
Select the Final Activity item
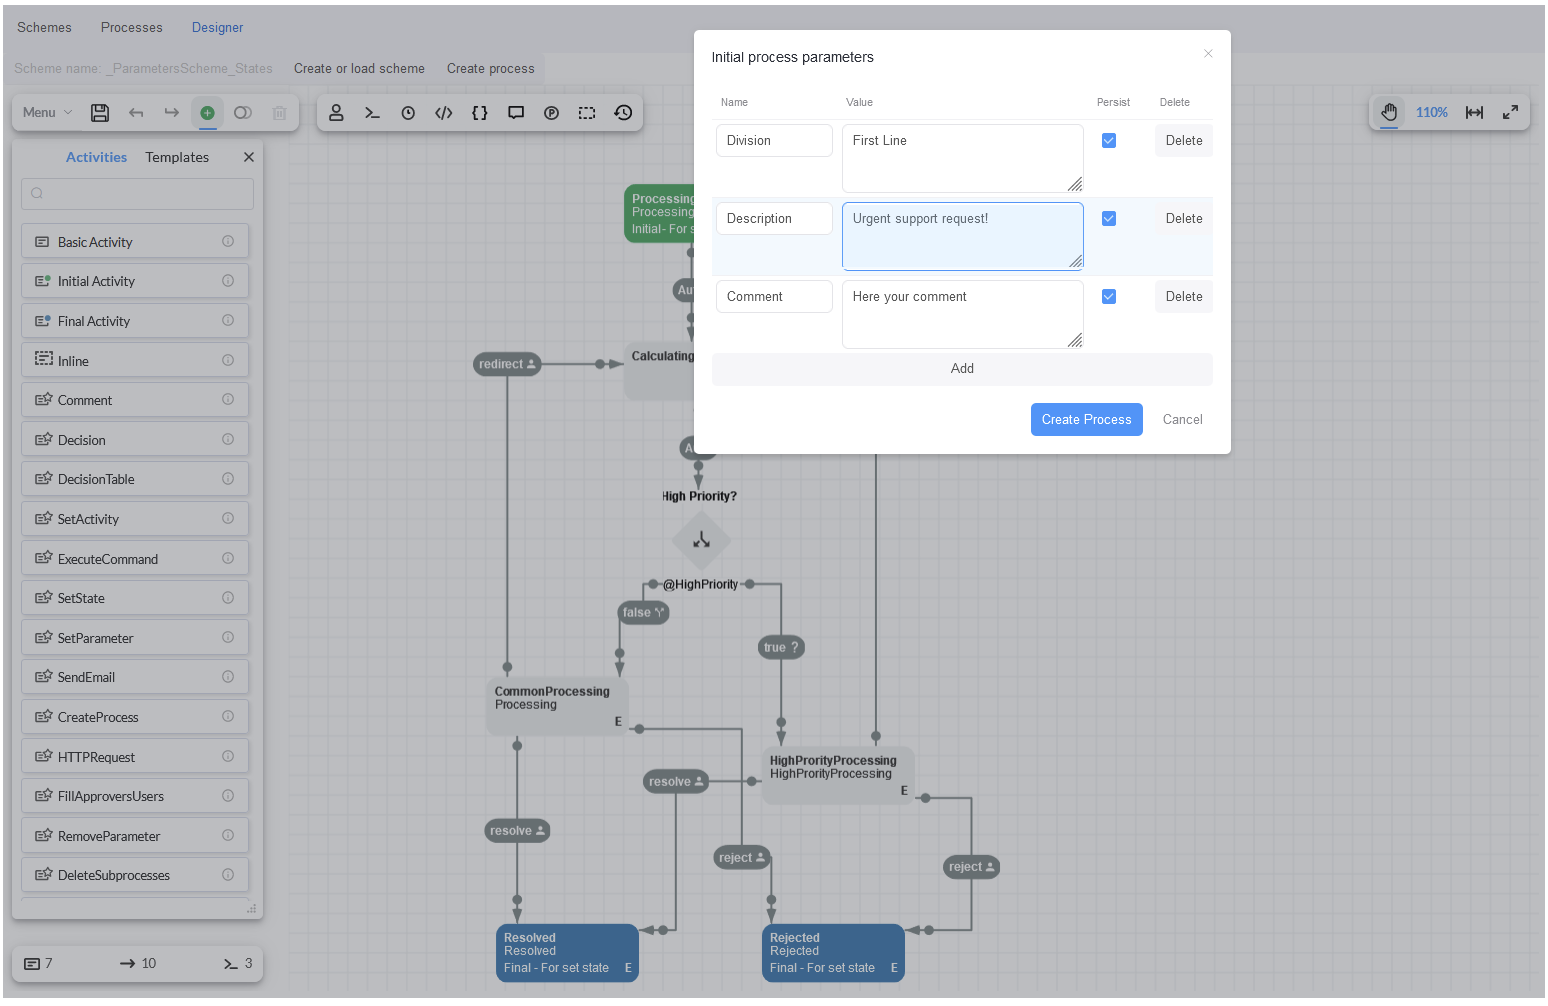135,321
